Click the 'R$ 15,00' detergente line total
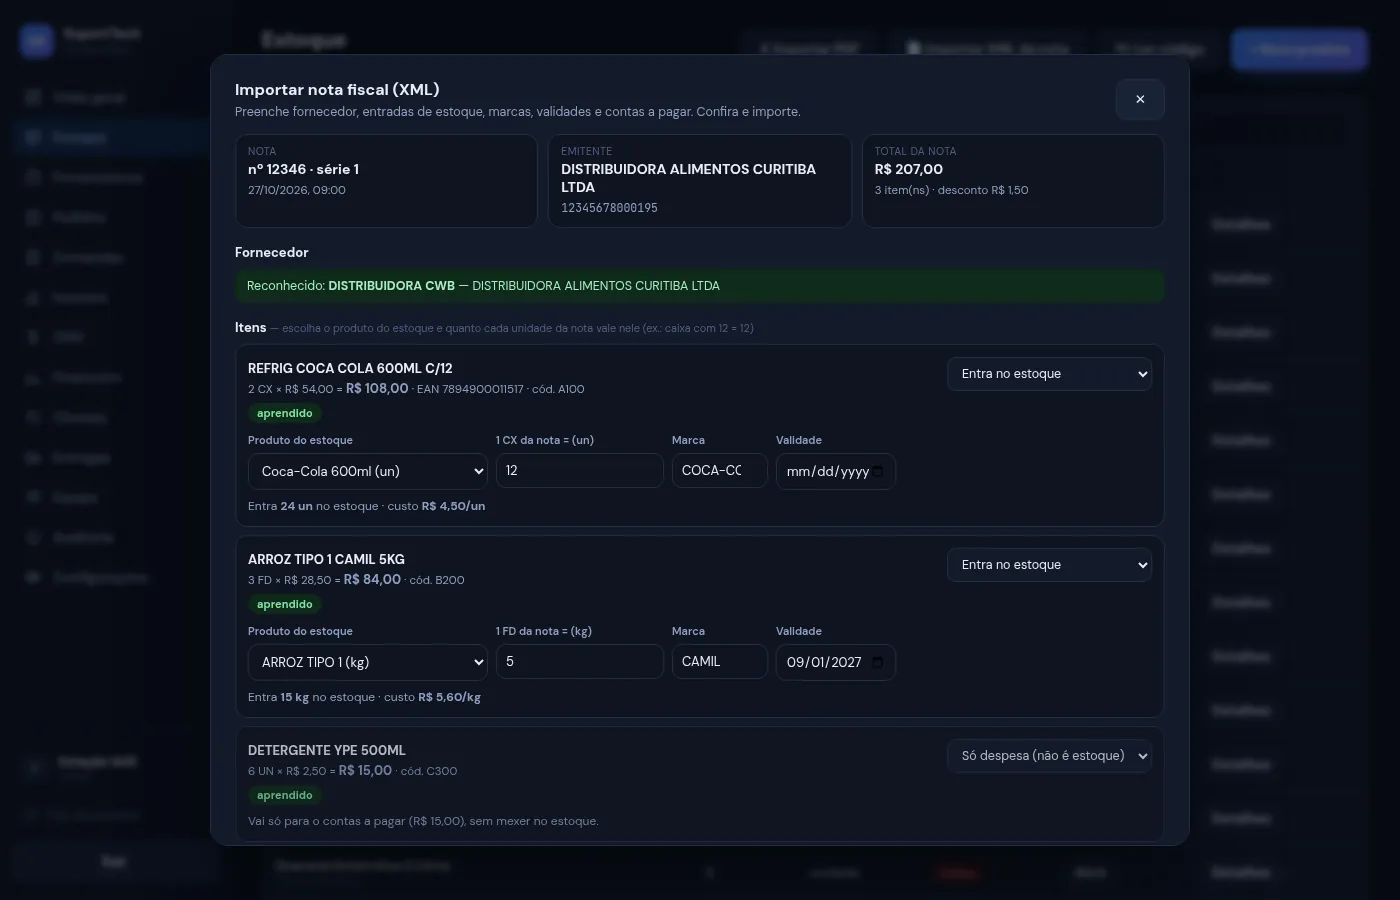Screen dimensions: 1400x900 point(365,770)
